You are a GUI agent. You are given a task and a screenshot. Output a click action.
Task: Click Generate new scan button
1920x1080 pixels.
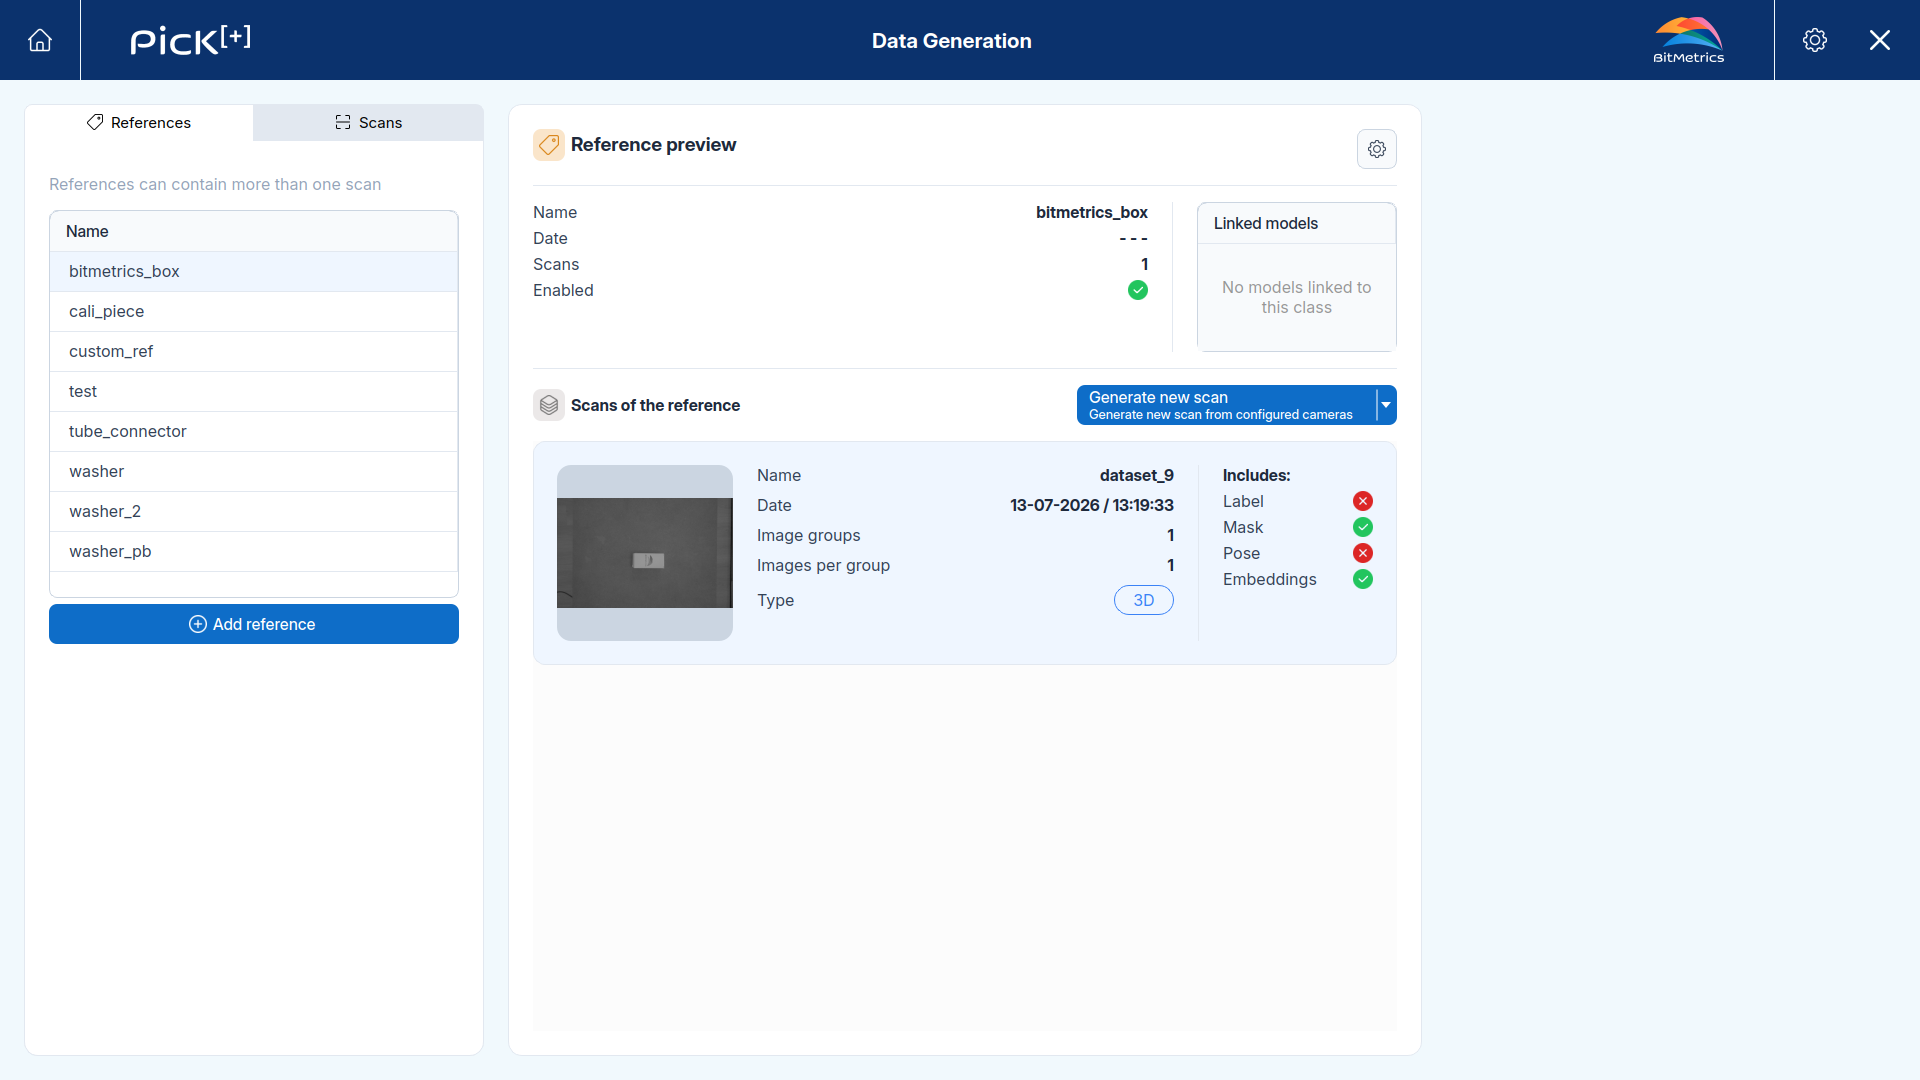click(1226, 405)
